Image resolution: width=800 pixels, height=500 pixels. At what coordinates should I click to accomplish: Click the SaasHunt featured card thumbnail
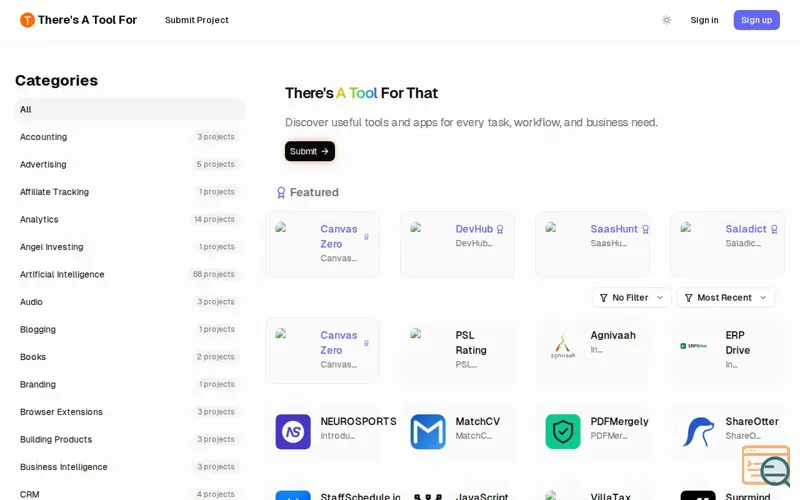tap(551, 228)
